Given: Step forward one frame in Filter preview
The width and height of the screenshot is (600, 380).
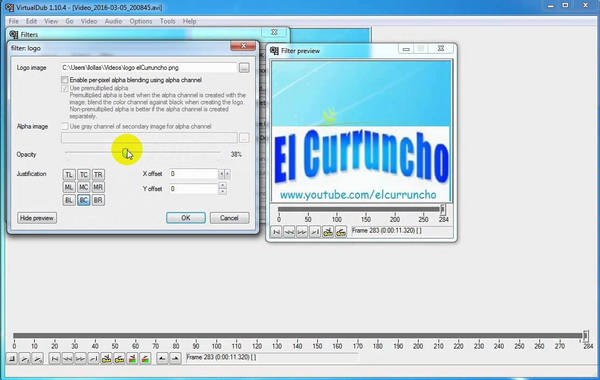Looking at the screenshot, I should tap(302, 232).
